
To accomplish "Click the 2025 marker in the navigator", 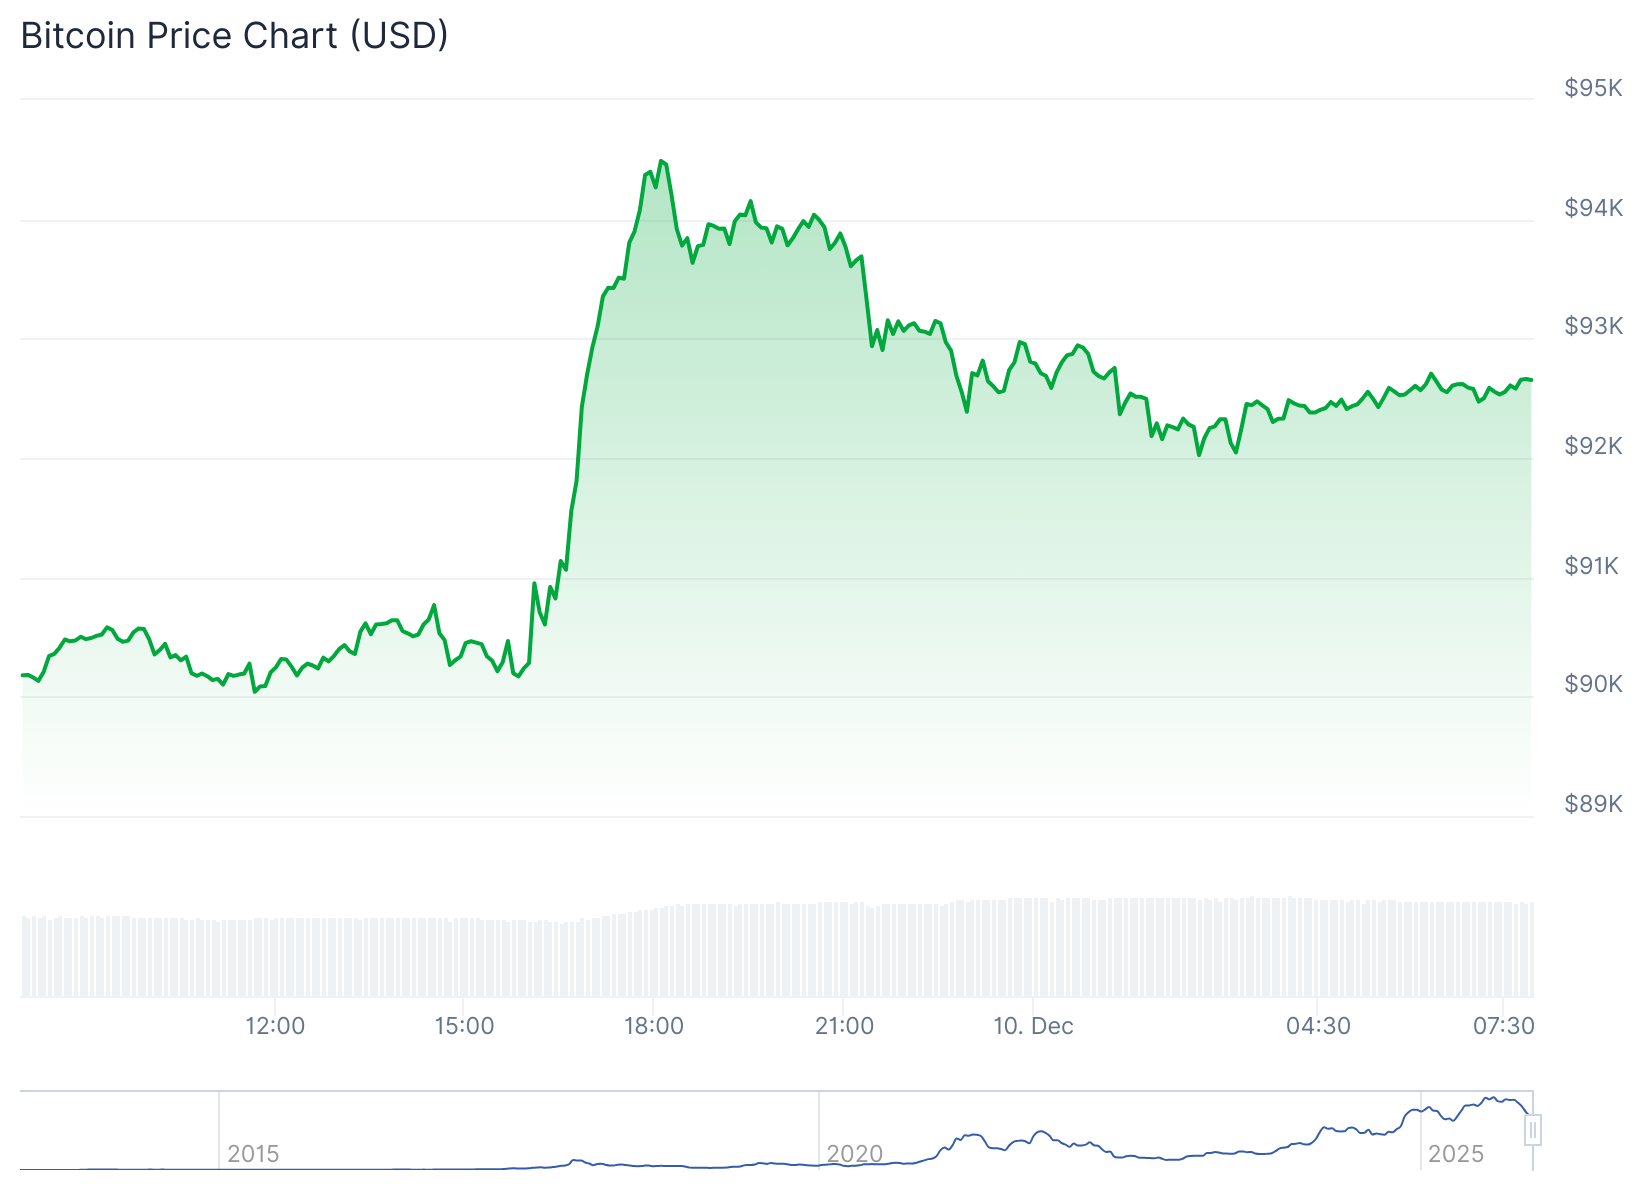I will [x=1455, y=1154].
